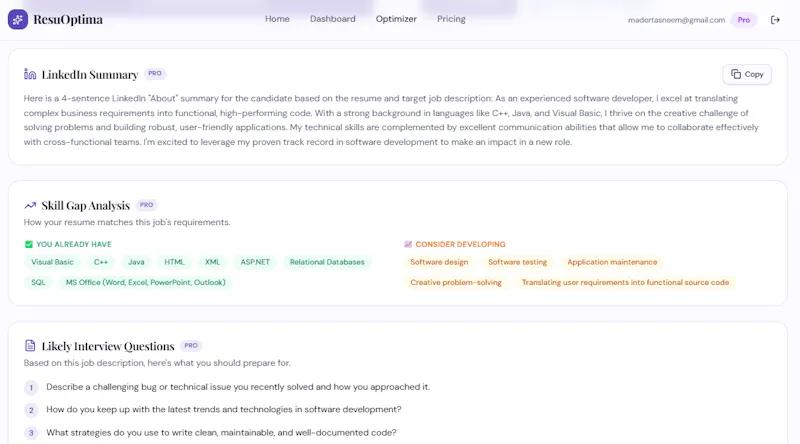The width and height of the screenshot is (800, 444).
Task: Click the number 1 question badge
Action: coord(31,387)
